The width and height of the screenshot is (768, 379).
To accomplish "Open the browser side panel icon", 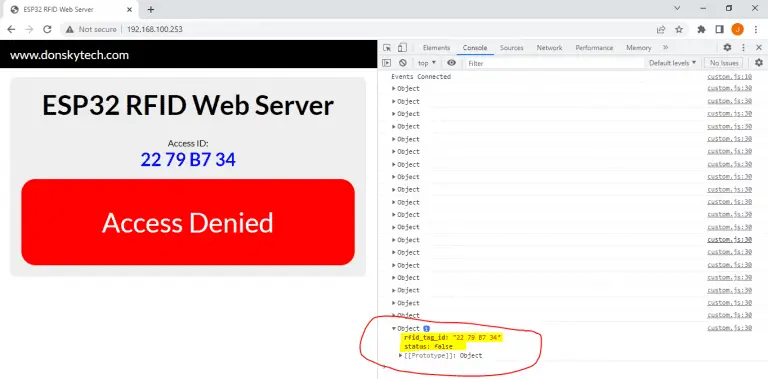I will tap(719, 29).
